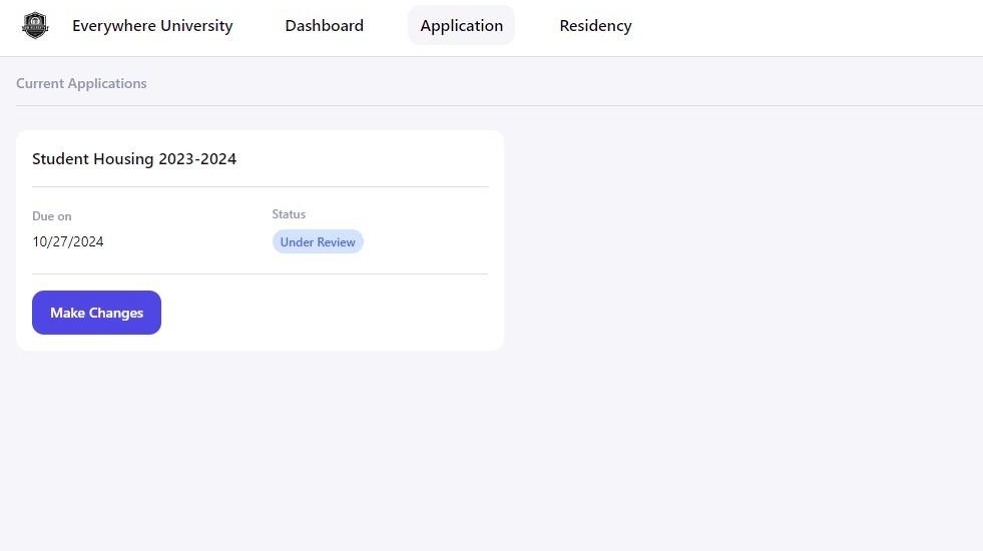
Task: Go to the Dashboard tab
Action: point(324,26)
